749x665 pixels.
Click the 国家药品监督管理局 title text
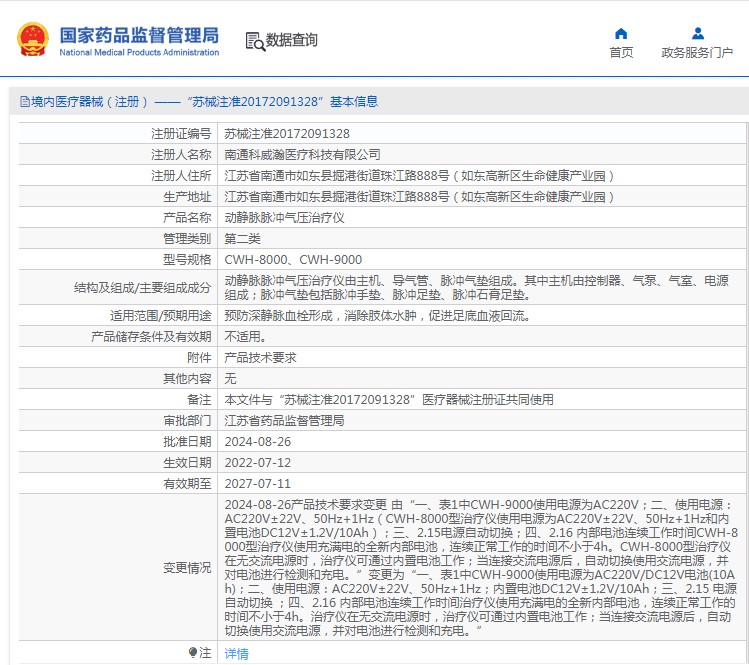pos(138,33)
